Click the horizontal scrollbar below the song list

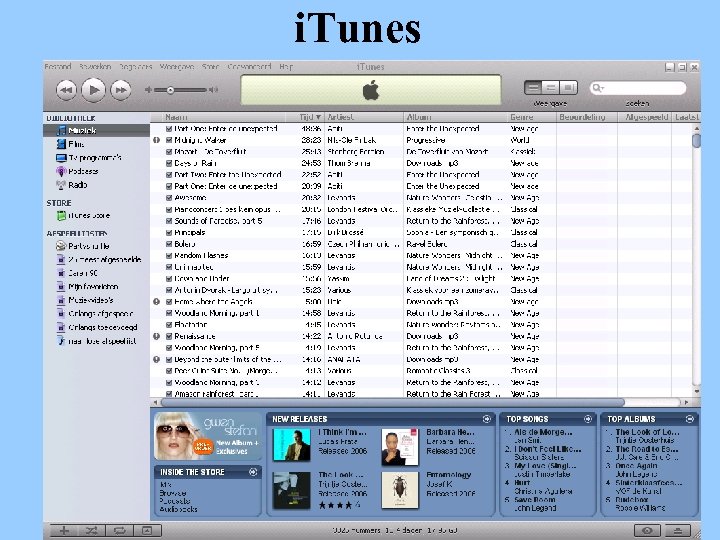[x=393, y=403]
